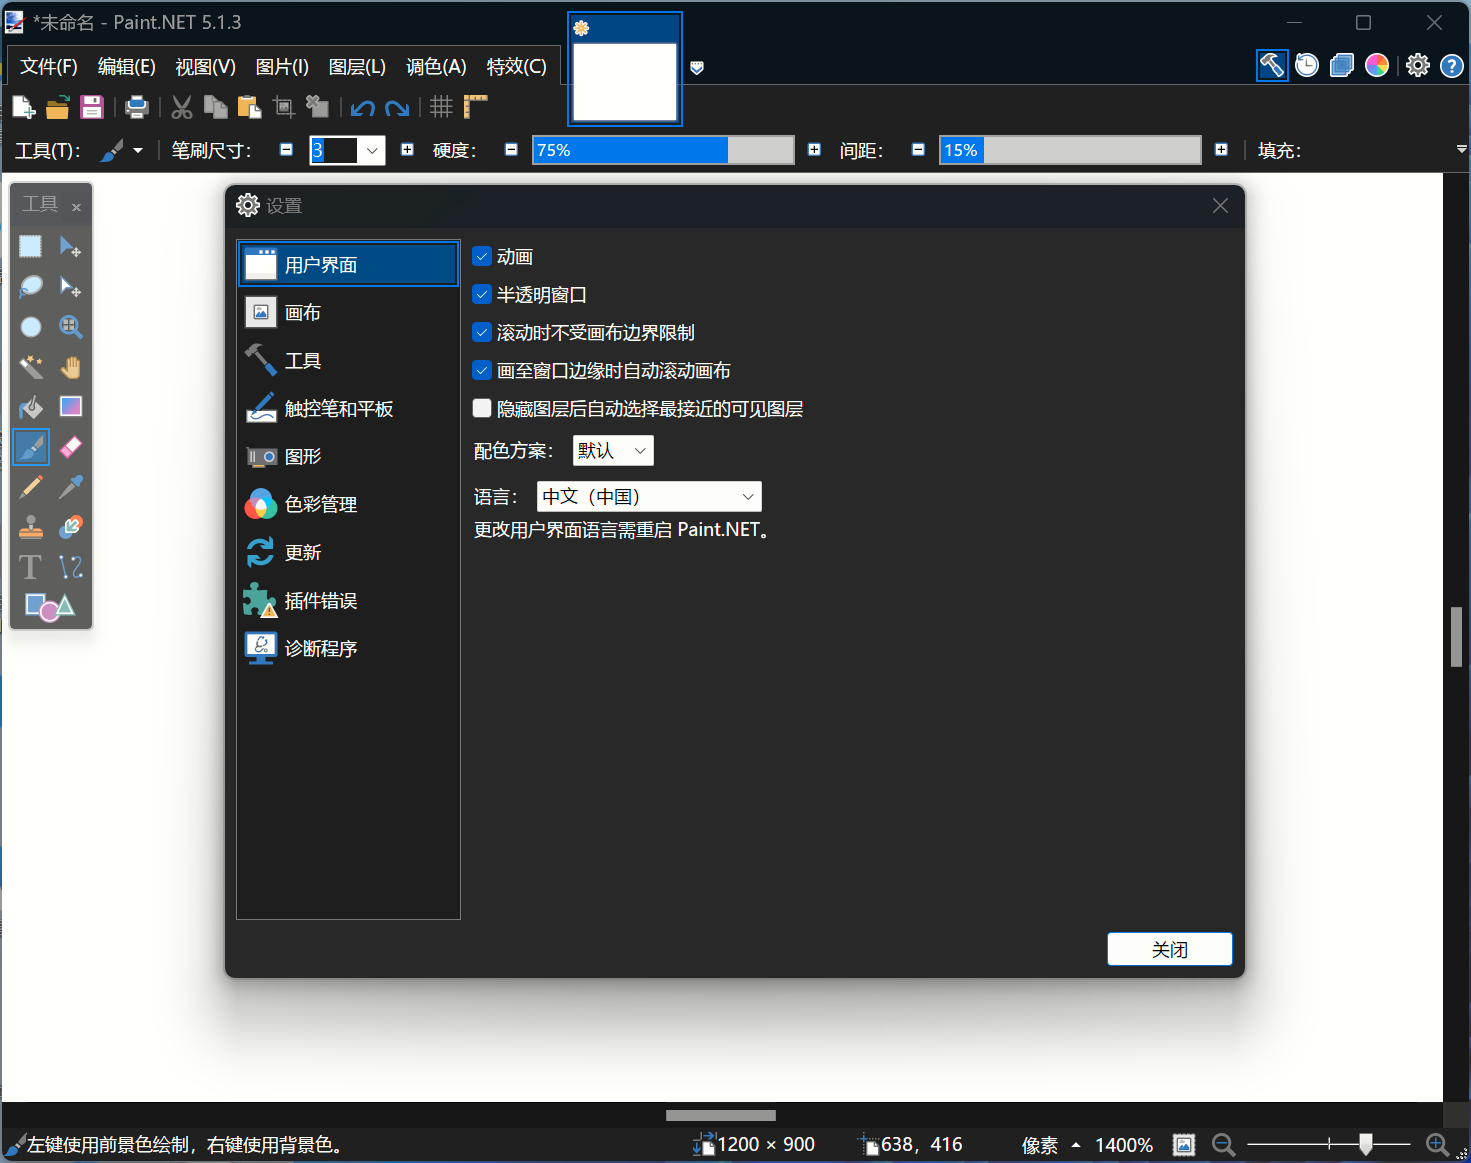1471x1163 pixels.
Task: Open the 图层(L) menu
Action: (357, 66)
